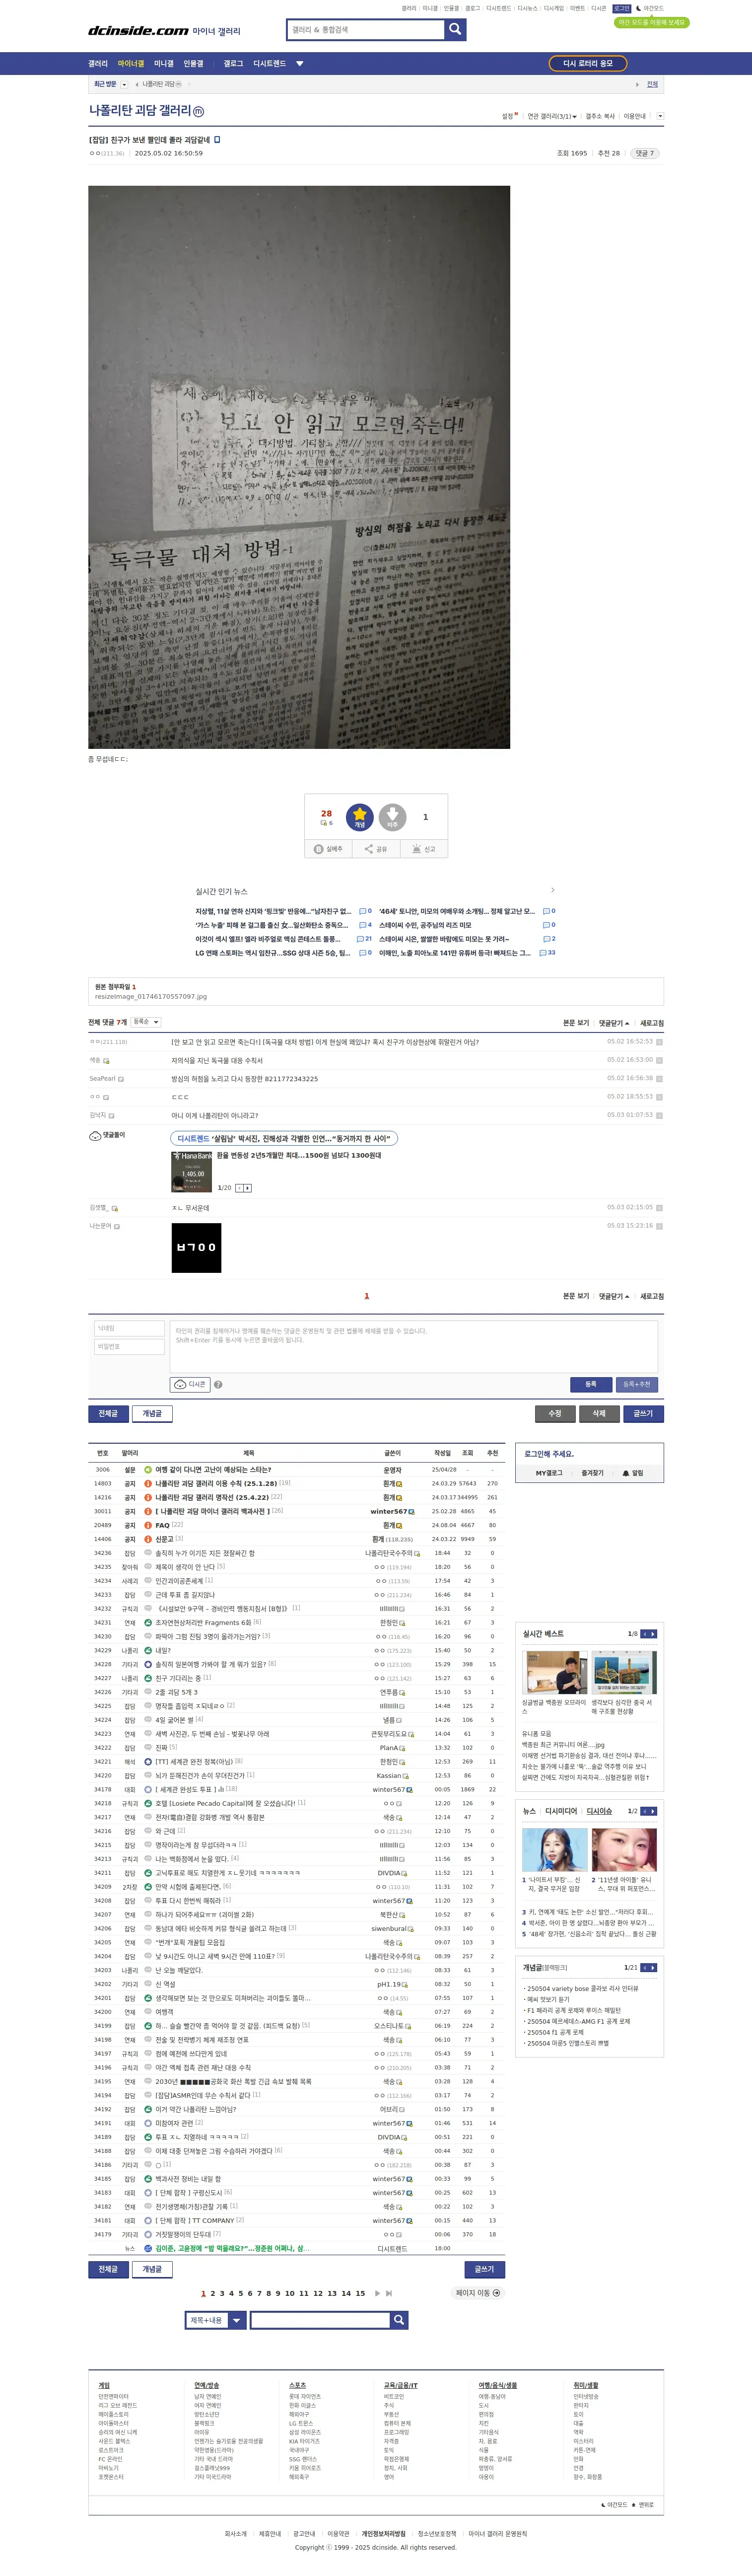Click the 수정 edit button

point(555,1413)
